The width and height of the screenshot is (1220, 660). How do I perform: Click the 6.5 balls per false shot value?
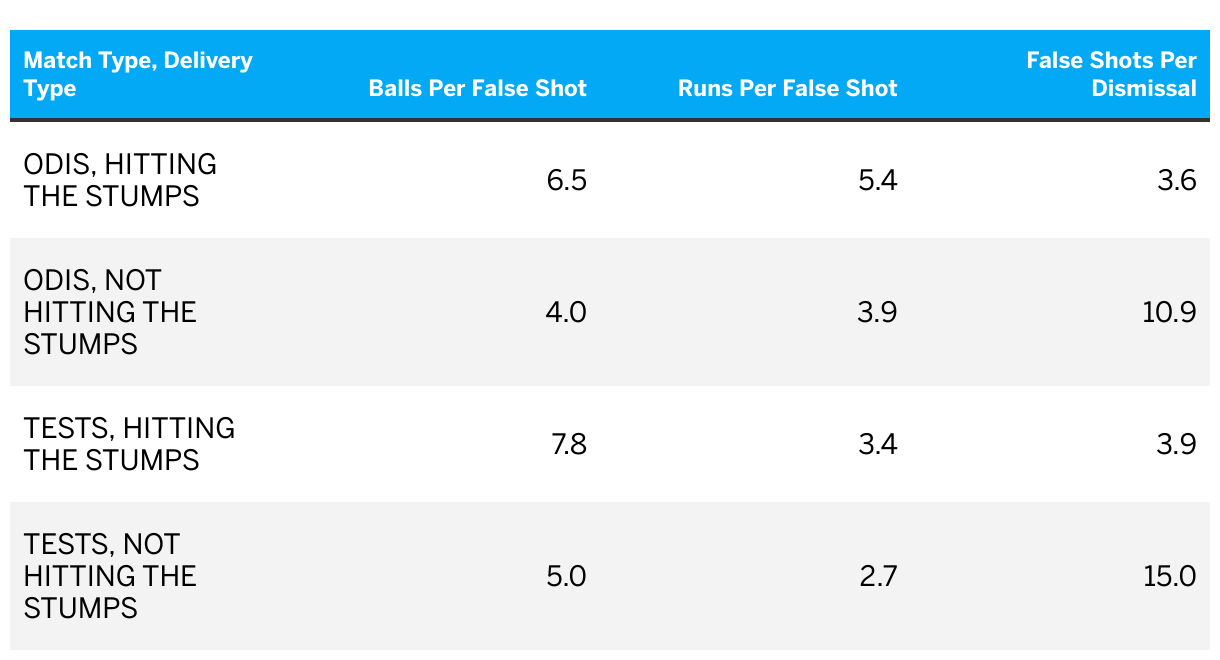pyautogui.click(x=566, y=180)
